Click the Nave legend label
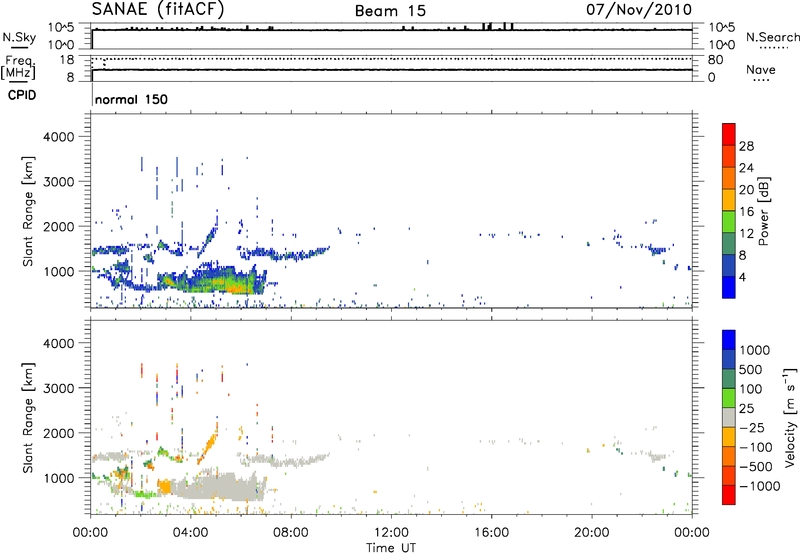This screenshot has width=800, height=554. point(761,70)
